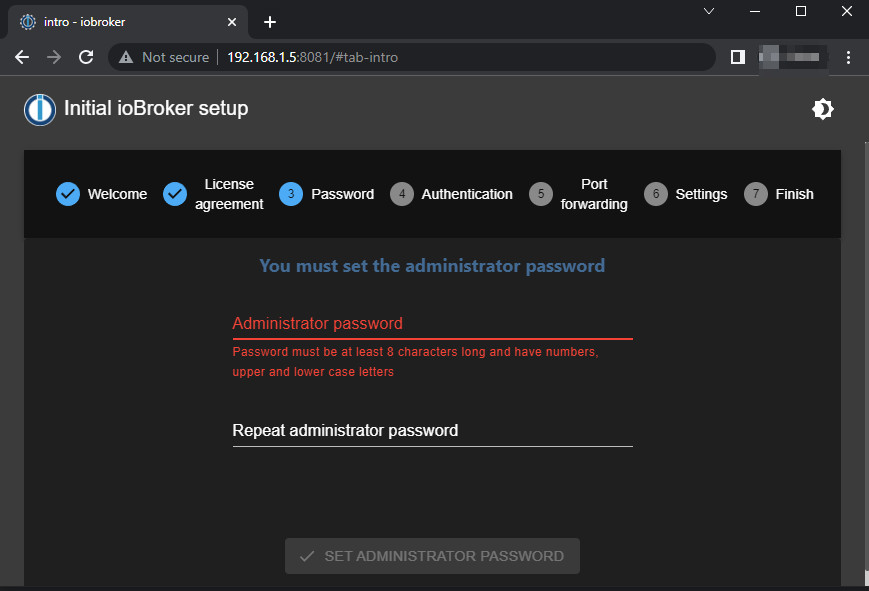869x591 pixels.
Task: Click step 7 Finish circle icon
Action: point(756,194)
